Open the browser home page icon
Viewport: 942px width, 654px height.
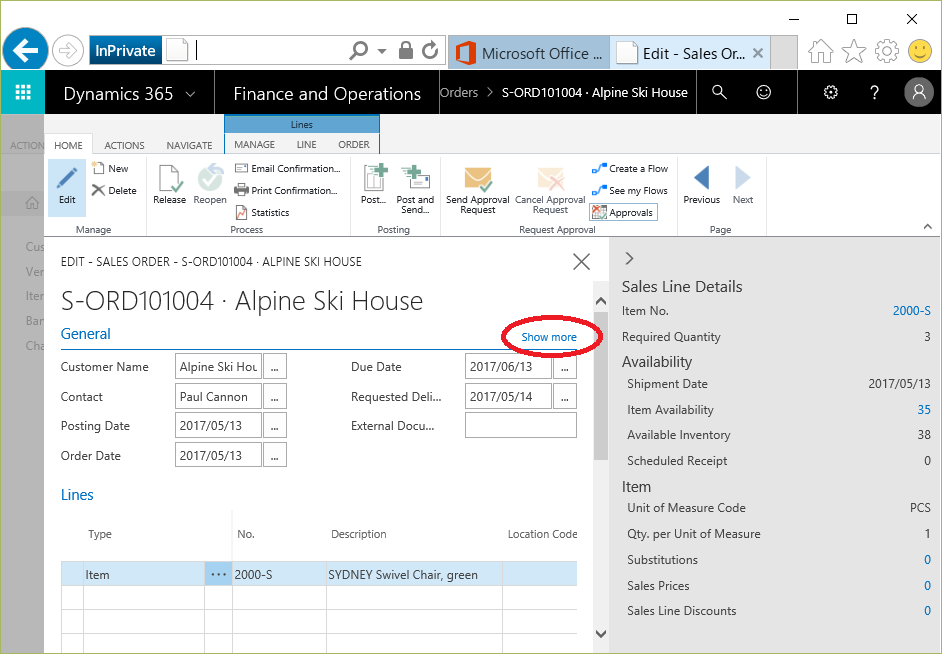pyautogui.click(x=821, y=52)
